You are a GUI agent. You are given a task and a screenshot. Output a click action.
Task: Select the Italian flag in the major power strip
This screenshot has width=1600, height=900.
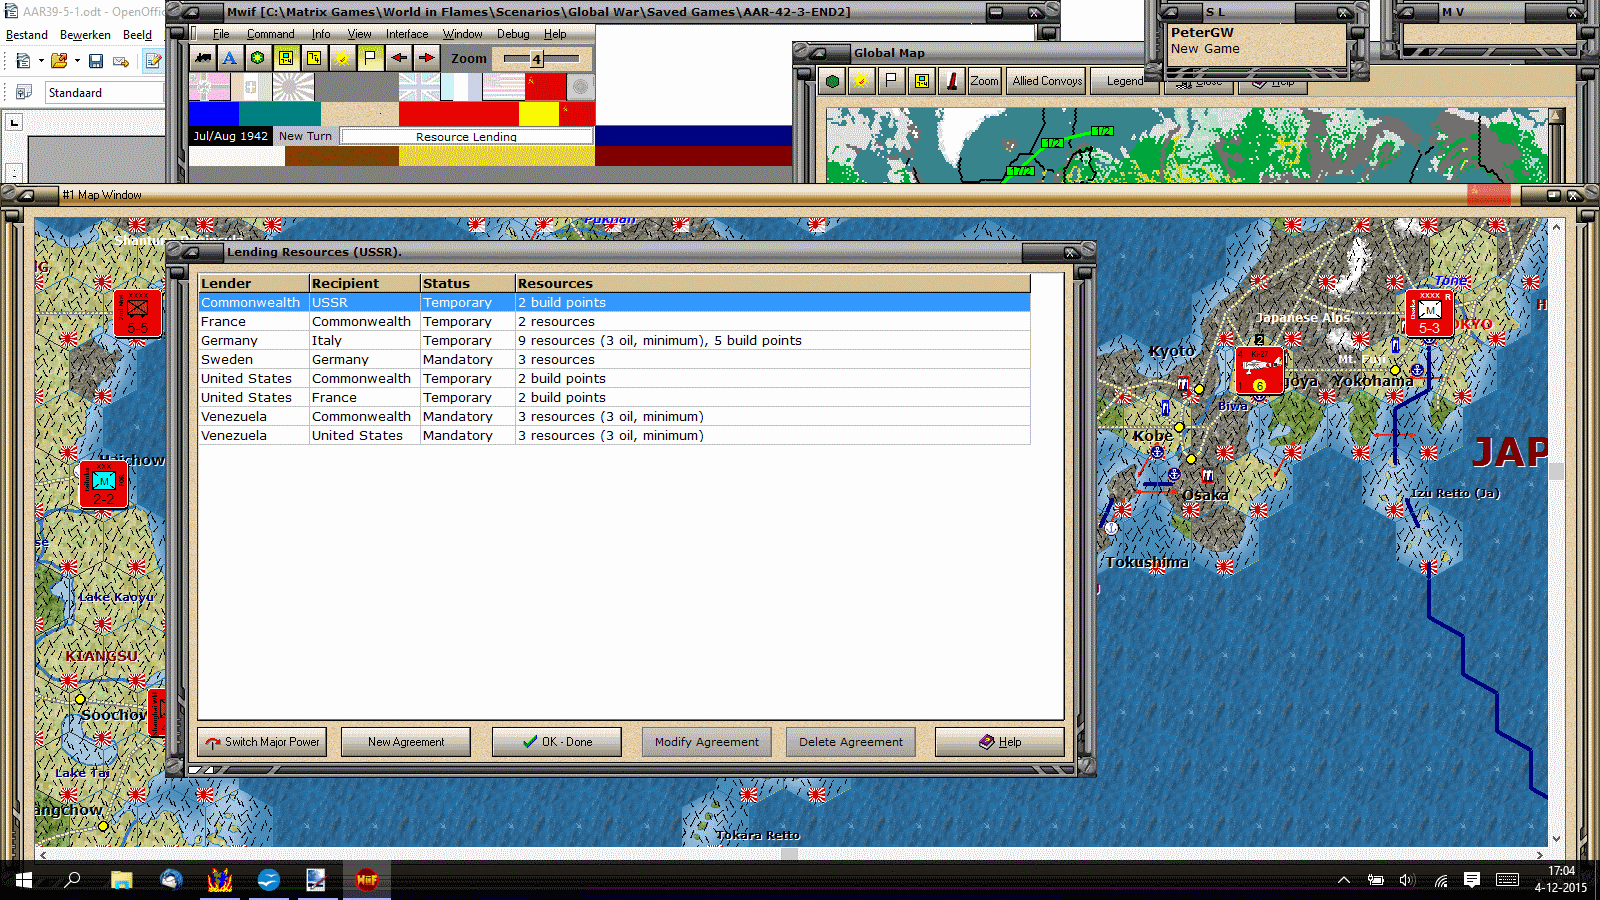pos(250,88)
